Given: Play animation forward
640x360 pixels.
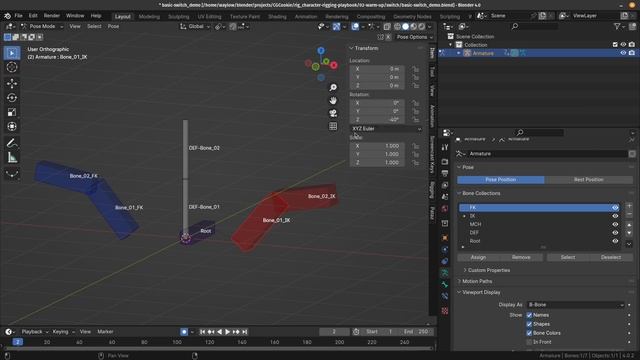Looking at the screenshot, I should [x=228, y=332].
